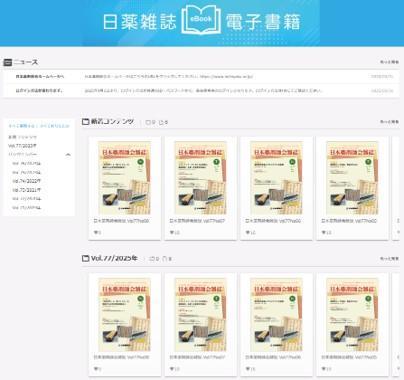404x380 pixels.
Task: Click the more link for 新着コンテンツ section
Action: [389, 122]
